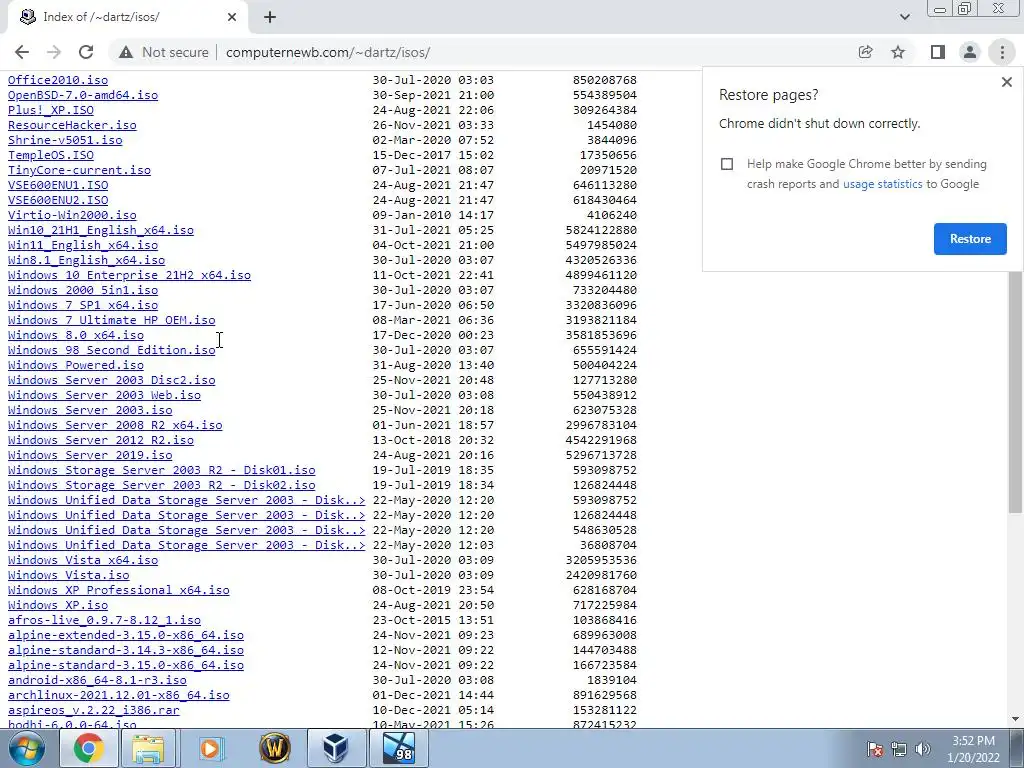The image size is (1024, 768).
Task: Open the Windows Start button
Action: point(27,748)
